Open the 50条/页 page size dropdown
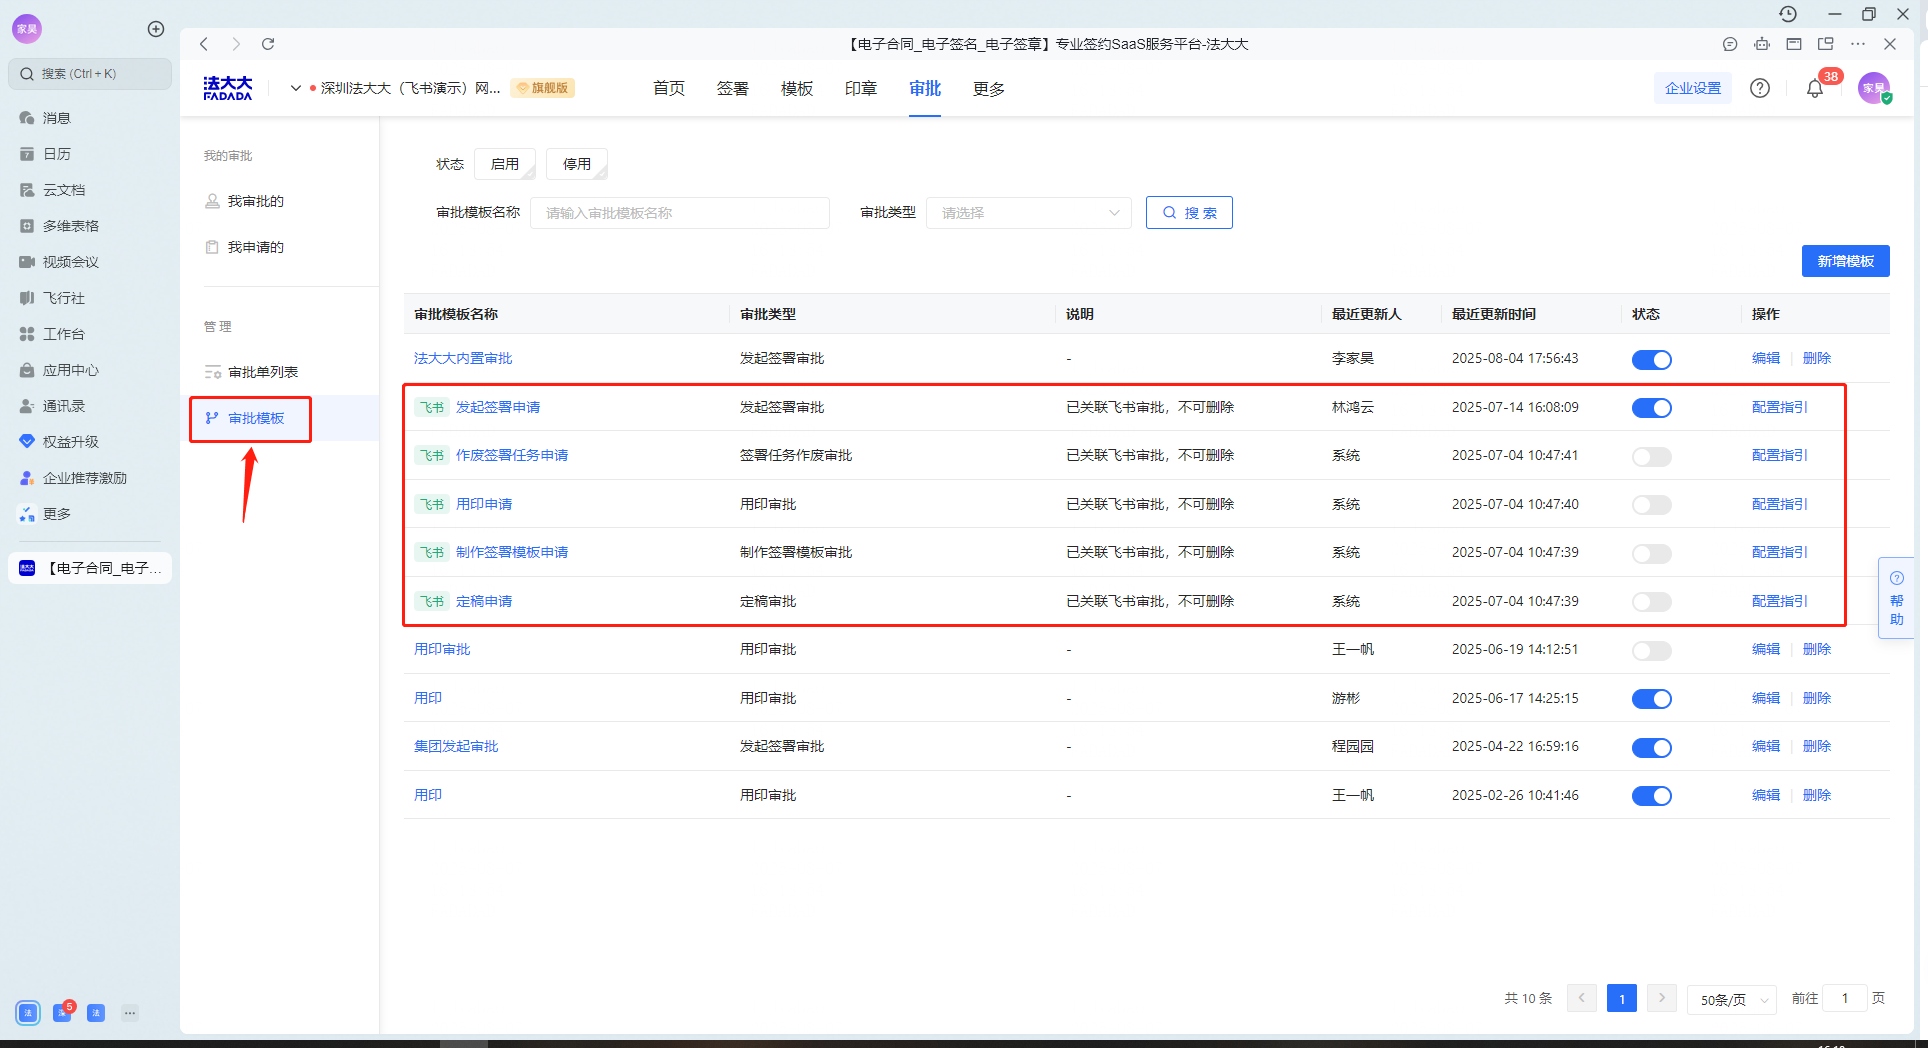Viewport: 1928px width, 1048px height. click(1732, 999)
